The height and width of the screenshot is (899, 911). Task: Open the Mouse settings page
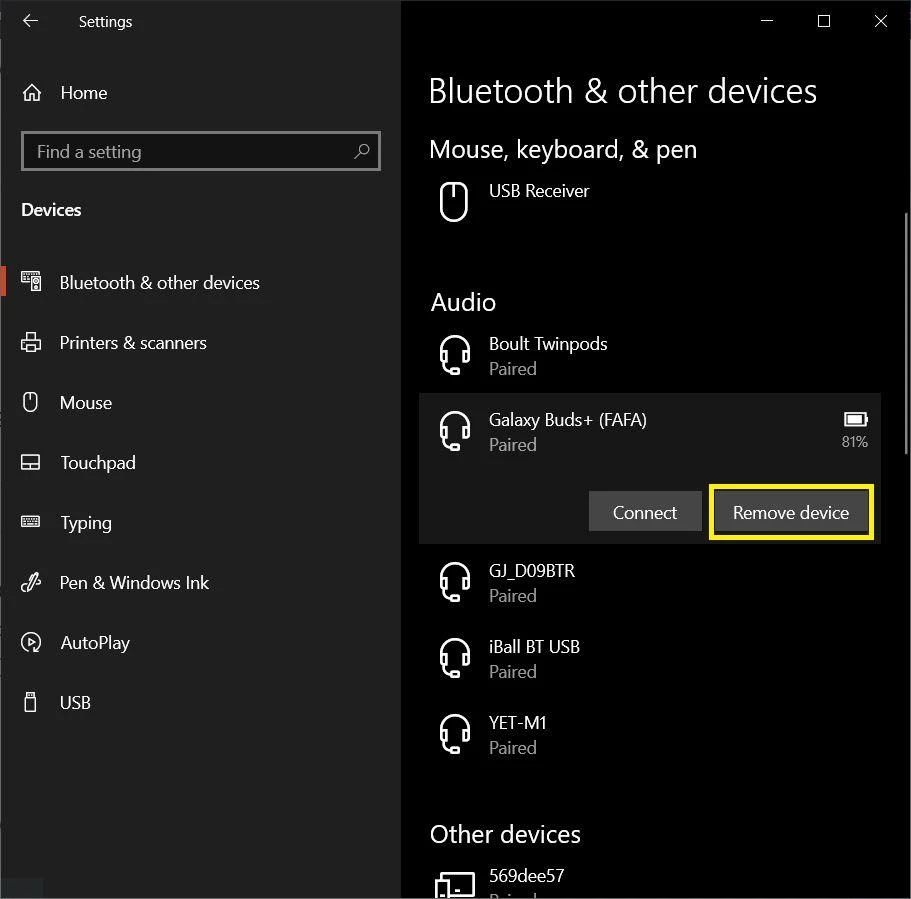[x=86, y=403]
